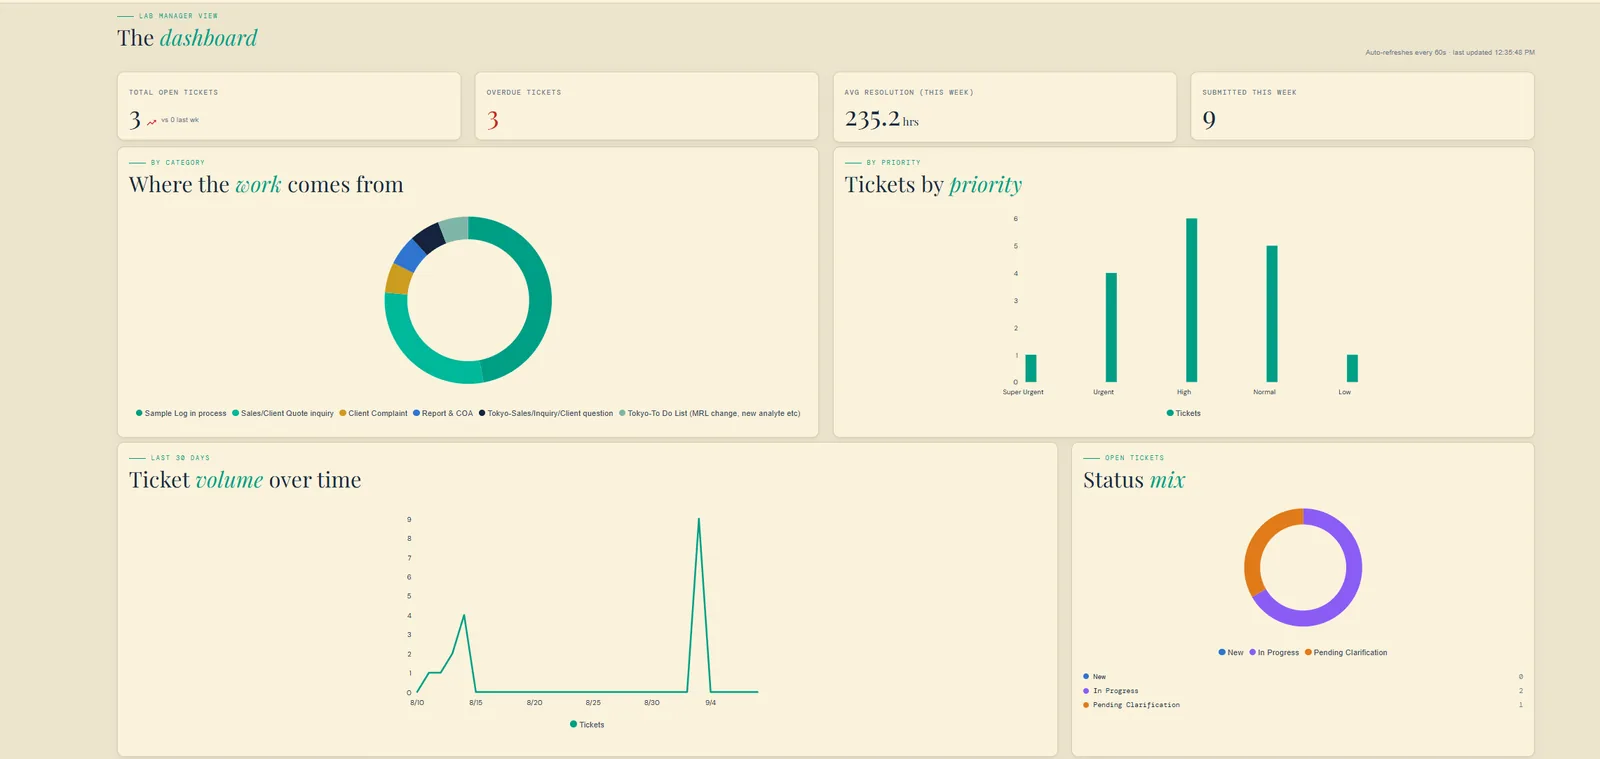Toggle the Tickets legend under the priority bar chart
Screen dimensions: 1600x759
pos(1184,413)
